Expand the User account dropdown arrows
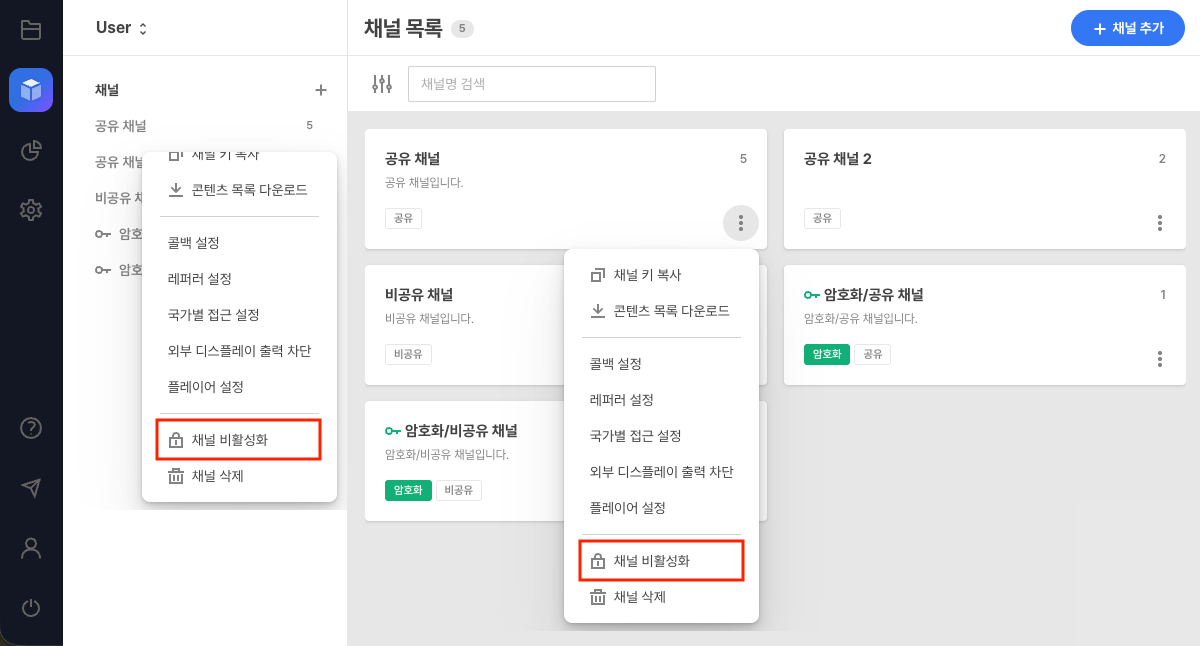Viewport: 1200px width, 646px height. 141,28
